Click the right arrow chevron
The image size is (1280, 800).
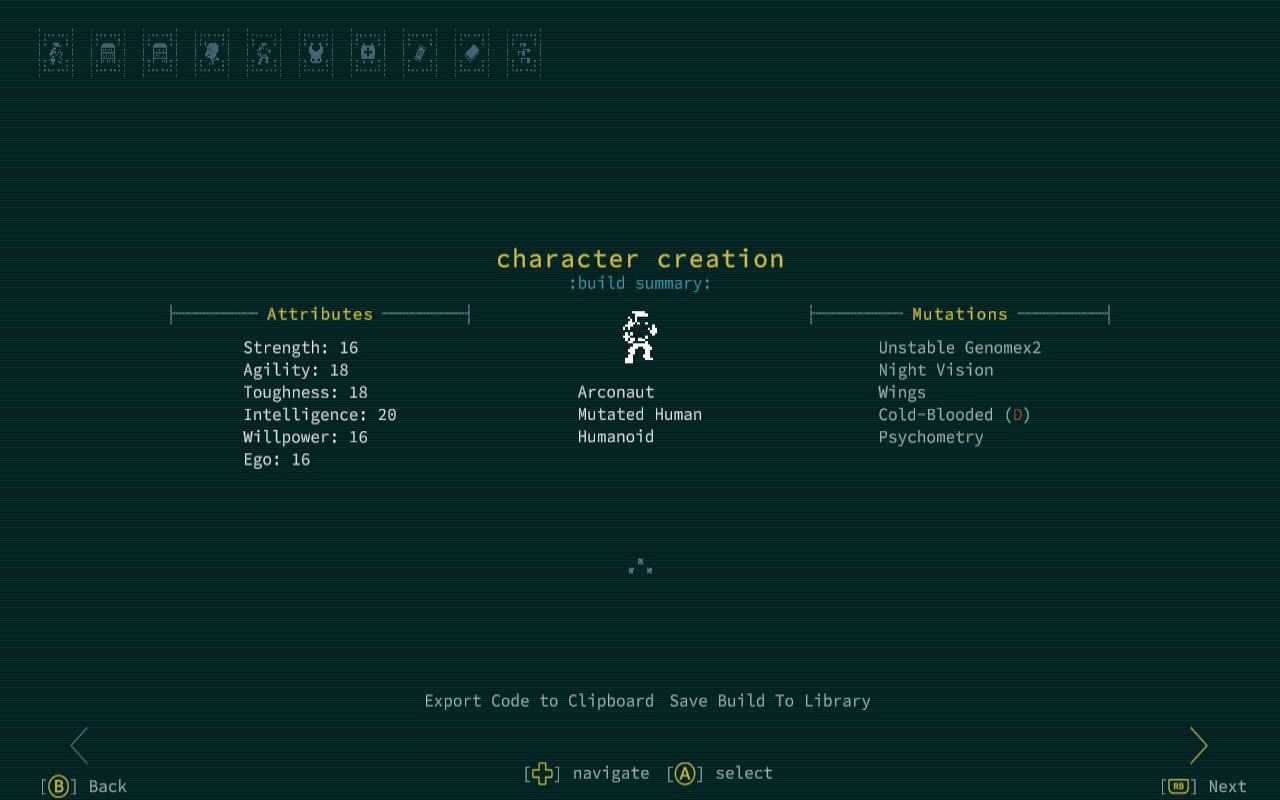[1198, 746]
